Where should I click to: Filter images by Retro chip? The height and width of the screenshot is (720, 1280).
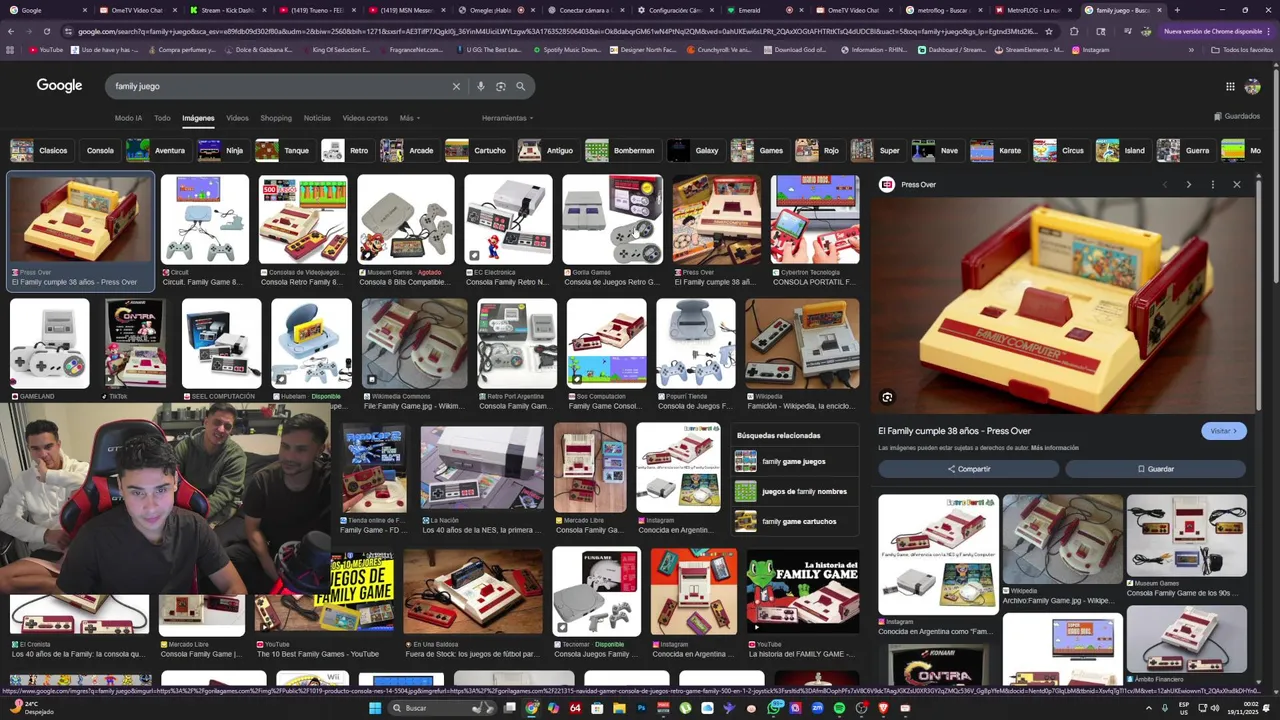346,151
